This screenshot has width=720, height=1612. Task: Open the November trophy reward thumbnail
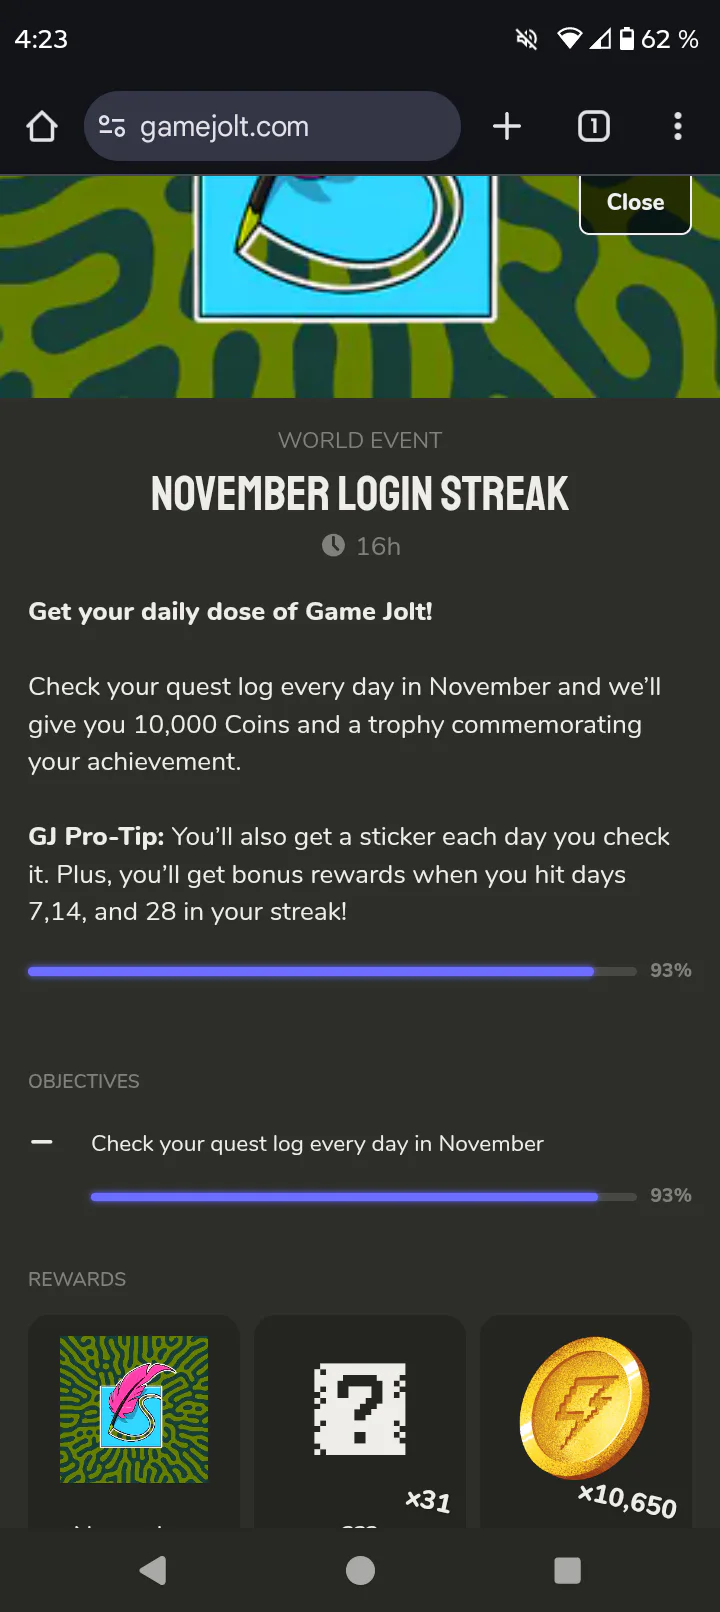click(134, 1410)
